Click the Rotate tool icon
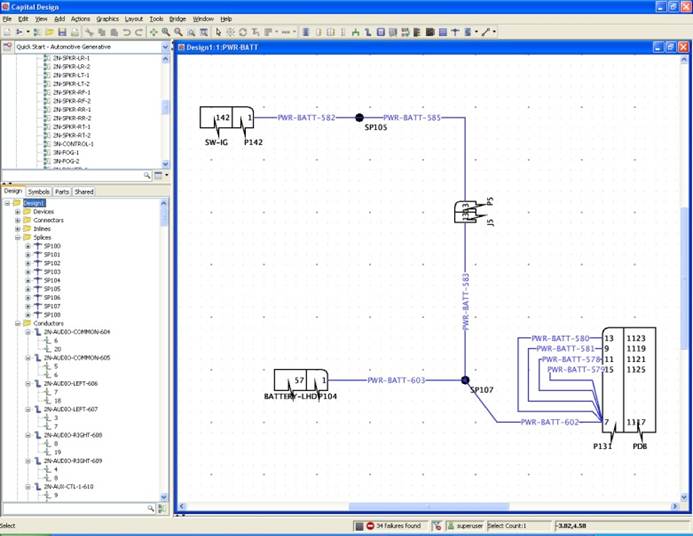The width and height of the screenshot is (693, 536). 243,32
